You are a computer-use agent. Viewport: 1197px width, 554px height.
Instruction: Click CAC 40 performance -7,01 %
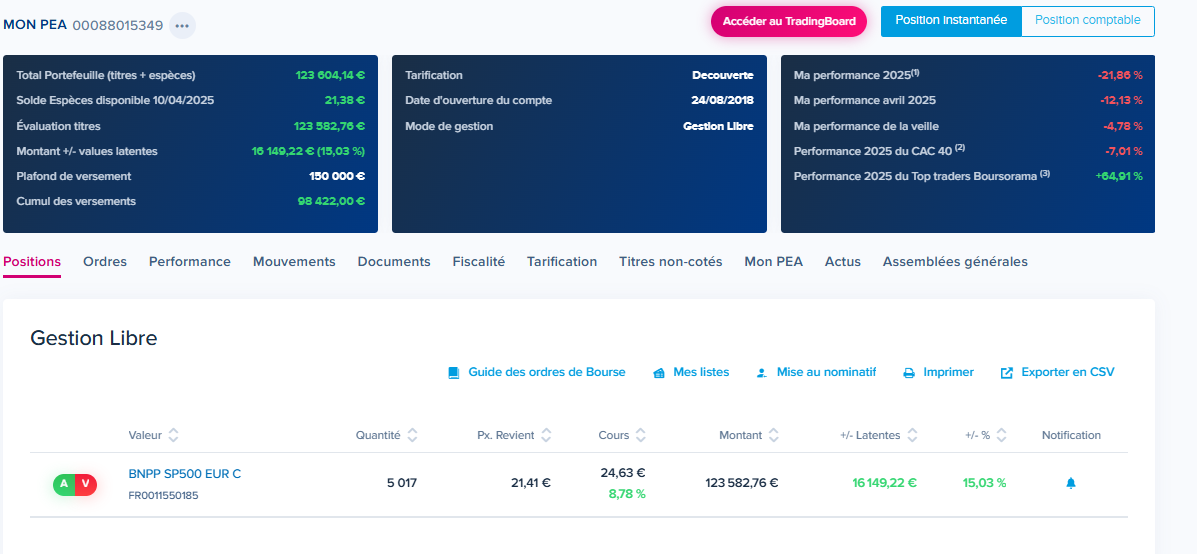tap(1124, 151)
